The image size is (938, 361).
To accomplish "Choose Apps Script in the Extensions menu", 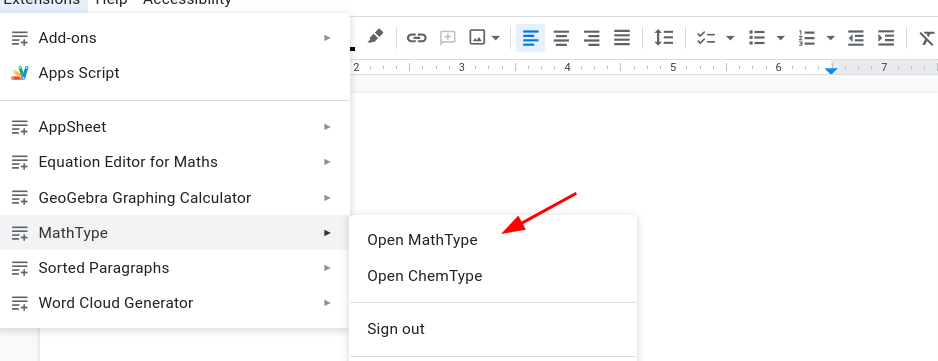I will (175, 73).
